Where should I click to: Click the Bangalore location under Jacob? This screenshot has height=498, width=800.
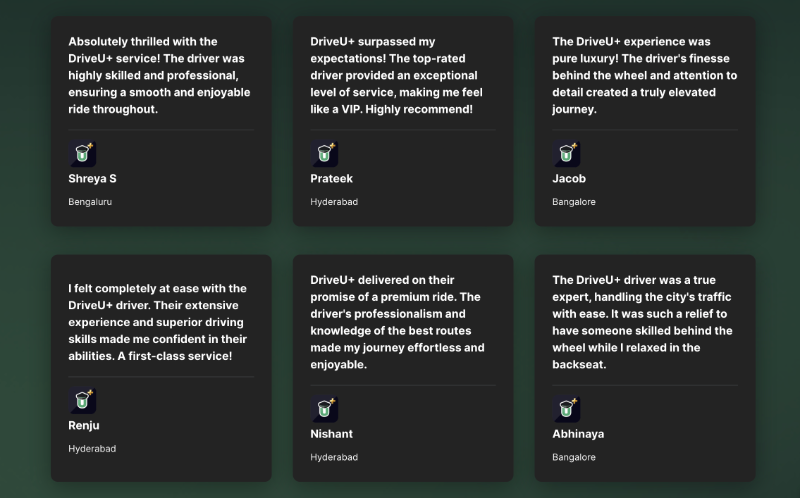[574, 202]
